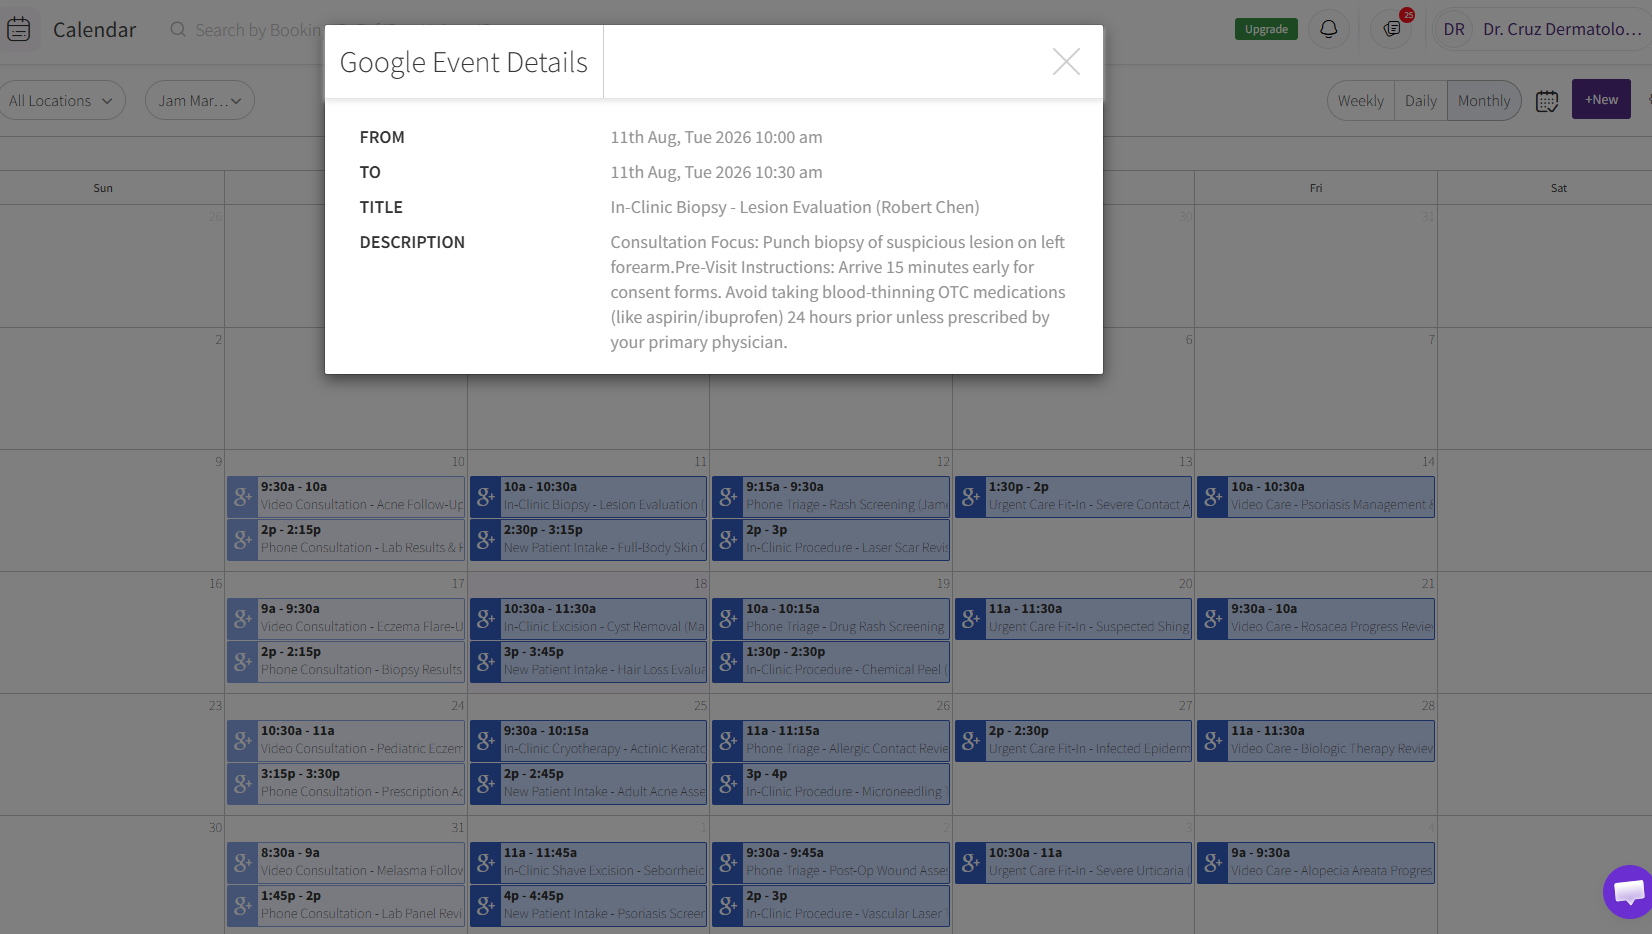Open the chat support bubble
This screenshot has width=1652, height=934.
coord(1628,891)
